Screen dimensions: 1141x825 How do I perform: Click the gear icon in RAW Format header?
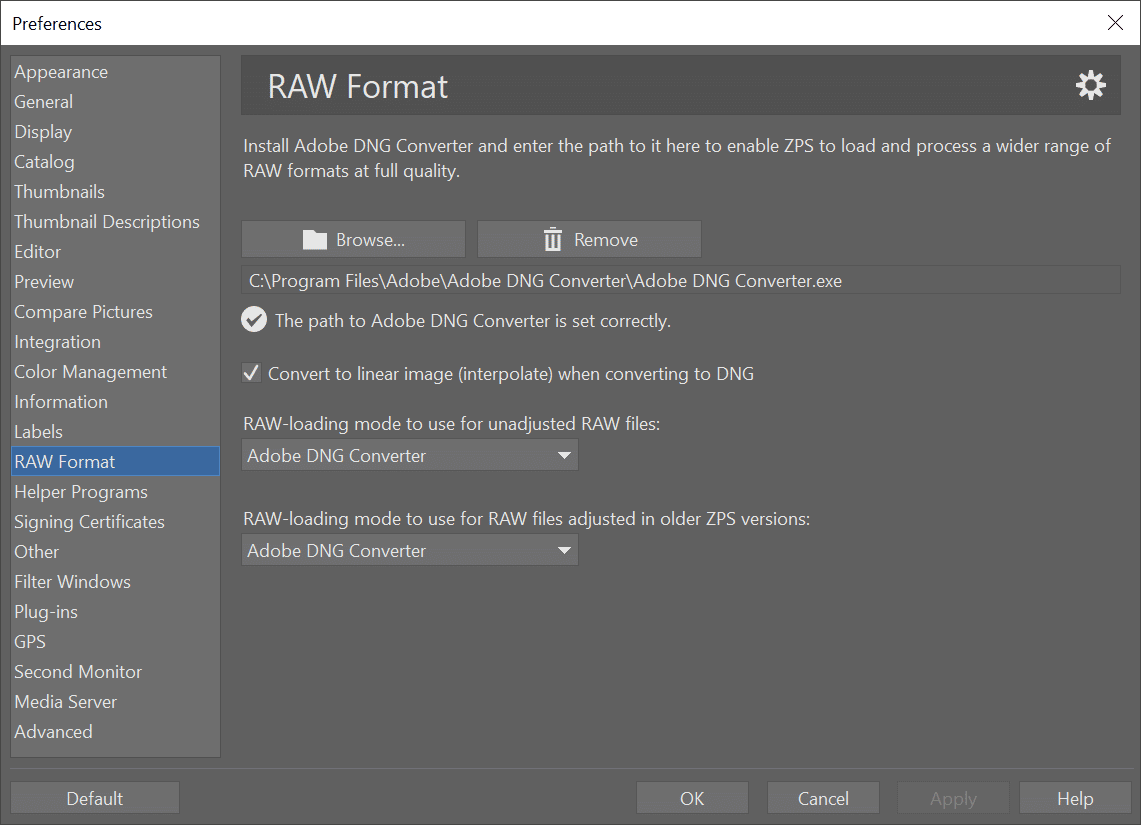coord(1090,85)
